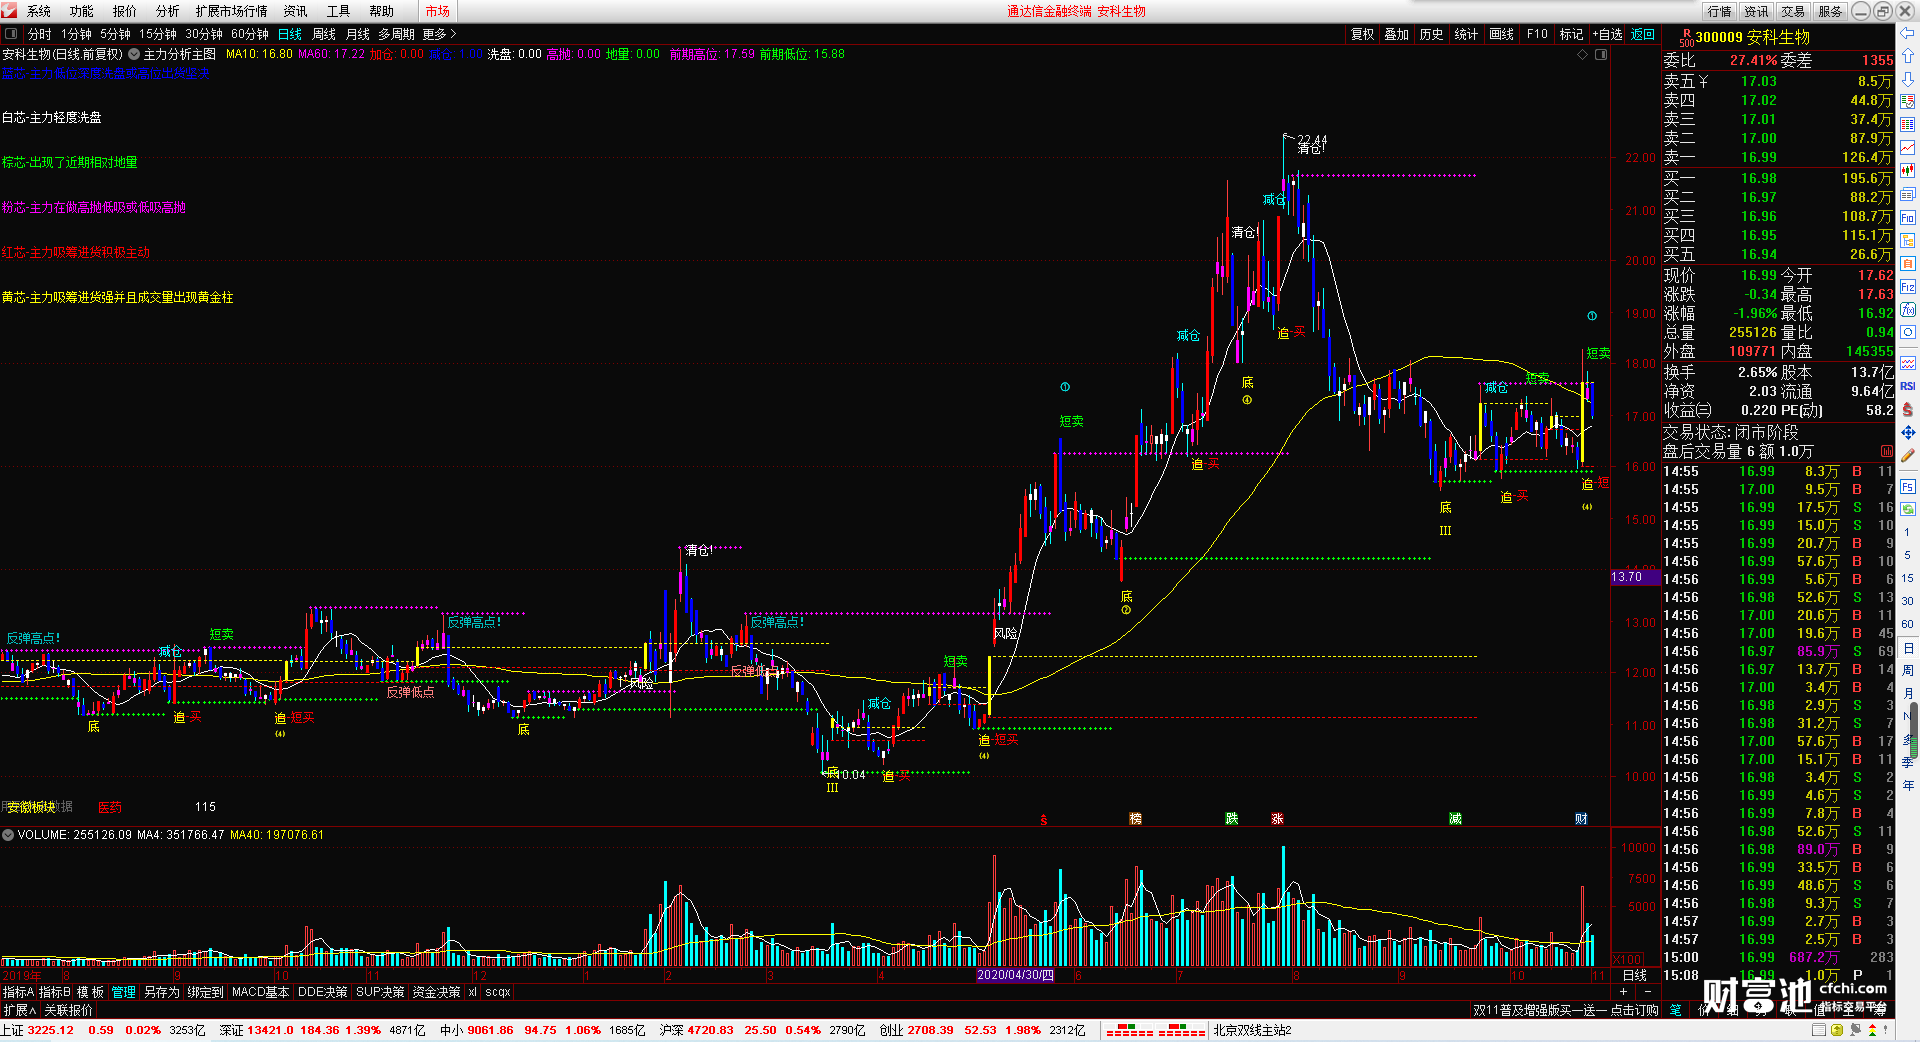Open the 功能 menu
The image size is (1920, 1042).
tap(81, 11)
